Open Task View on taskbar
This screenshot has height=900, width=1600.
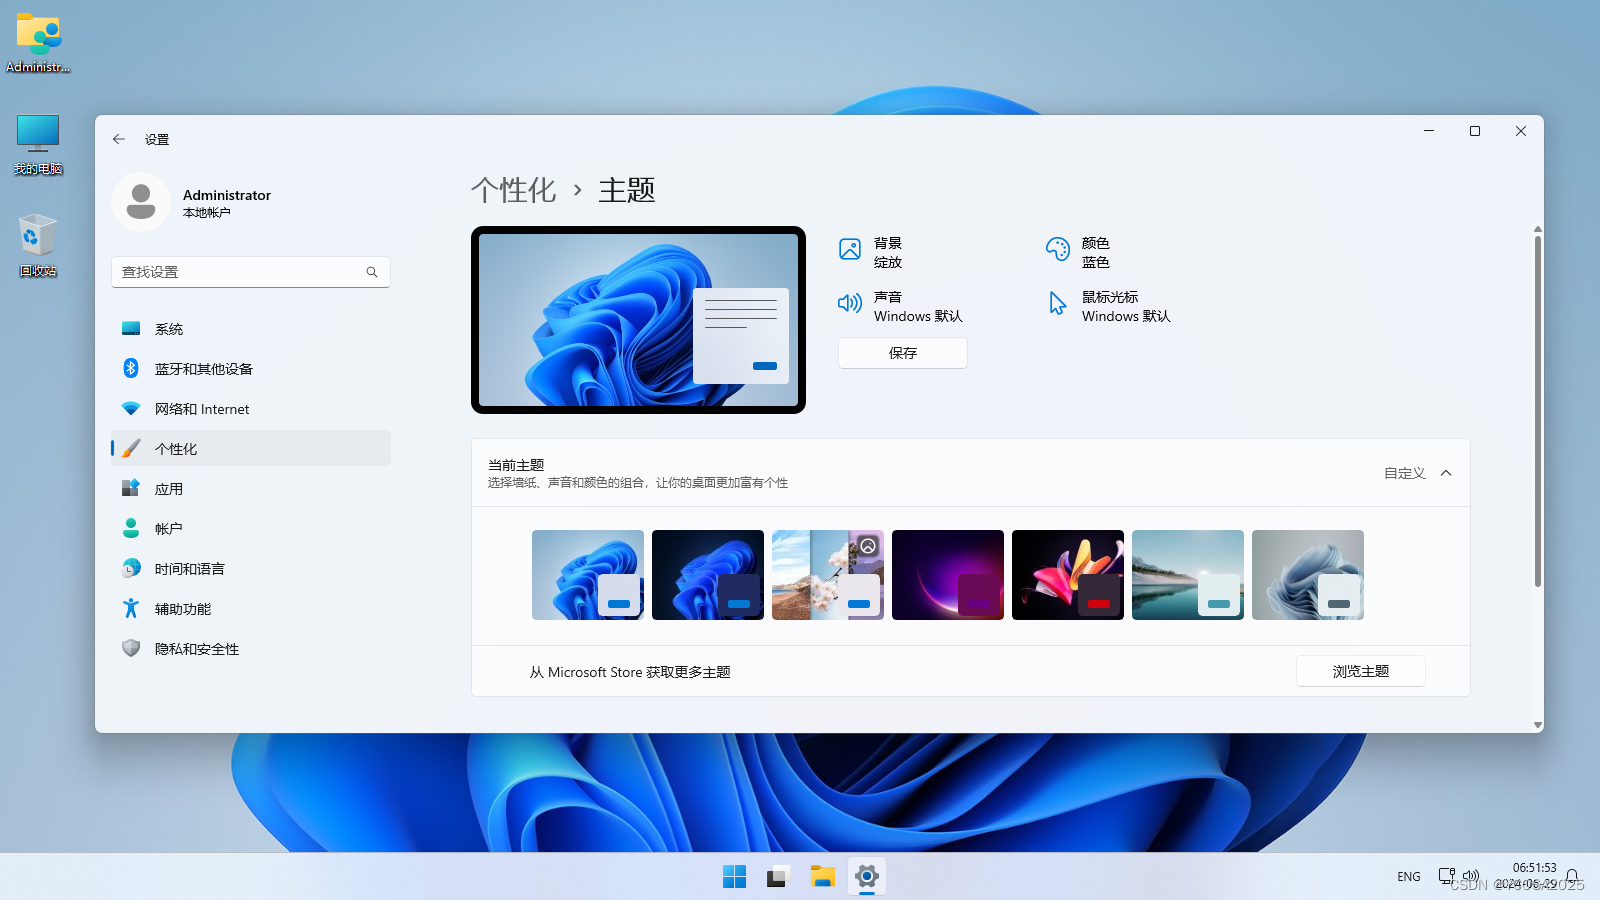pos(779,877)
